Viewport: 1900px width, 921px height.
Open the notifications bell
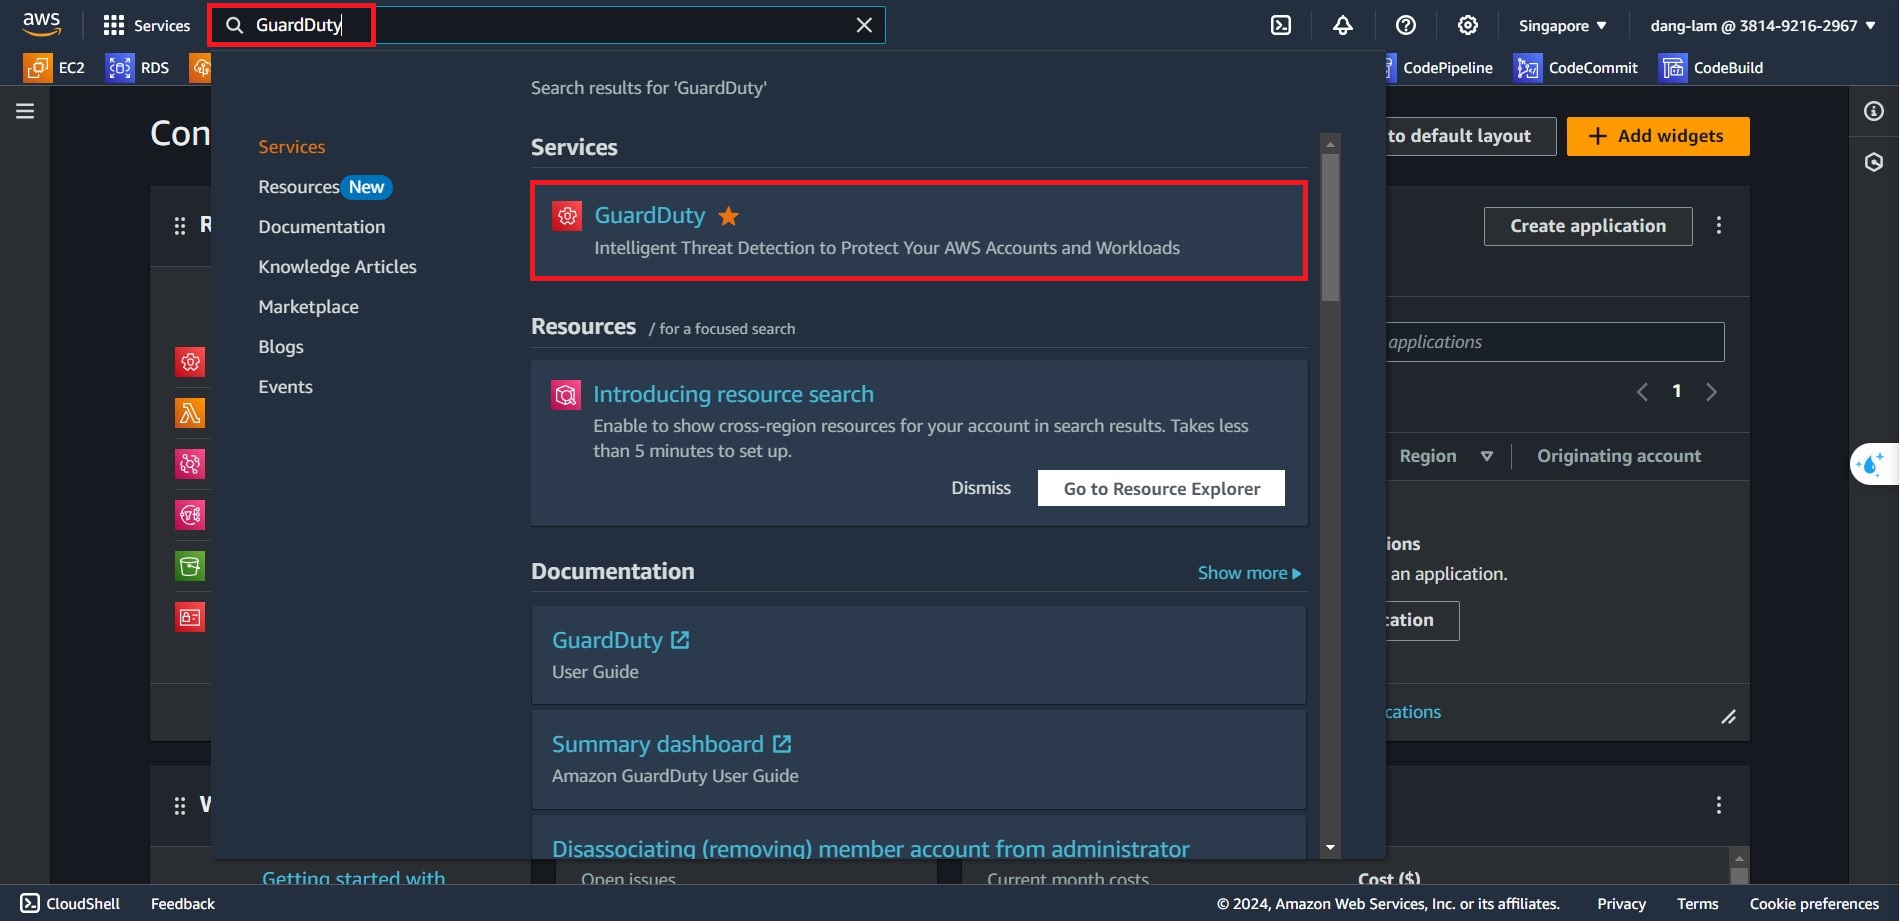click(x=1343, y=25)
